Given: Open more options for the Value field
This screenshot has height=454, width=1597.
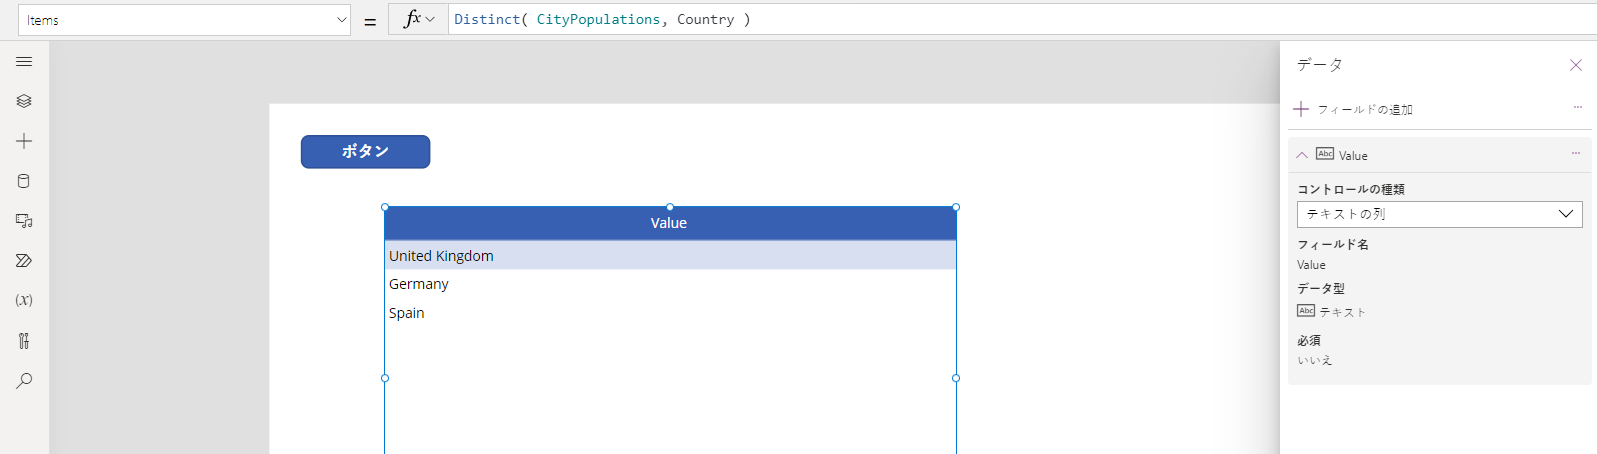Looking at the screenshot, I should 1576,153.
